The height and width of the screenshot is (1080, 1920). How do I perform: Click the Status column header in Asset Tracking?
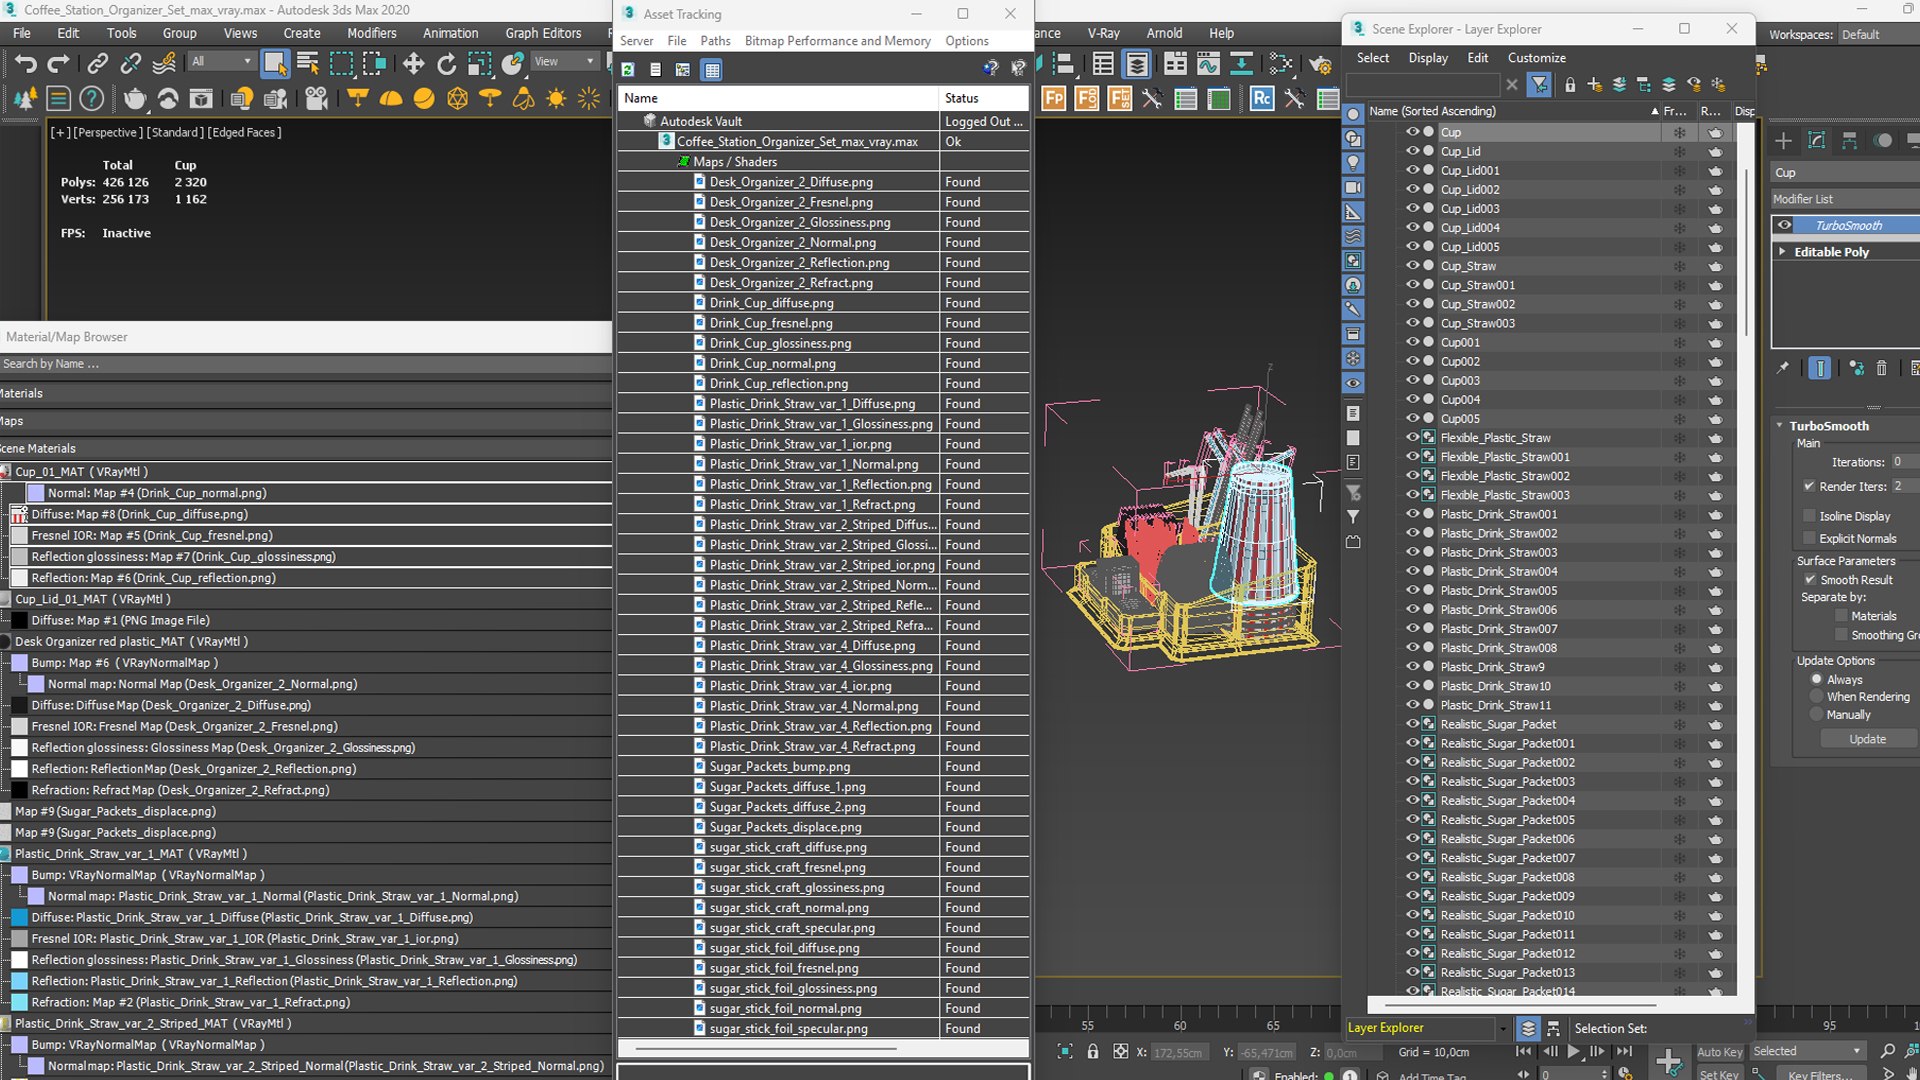pyautogui.click(x=984, y=98)
